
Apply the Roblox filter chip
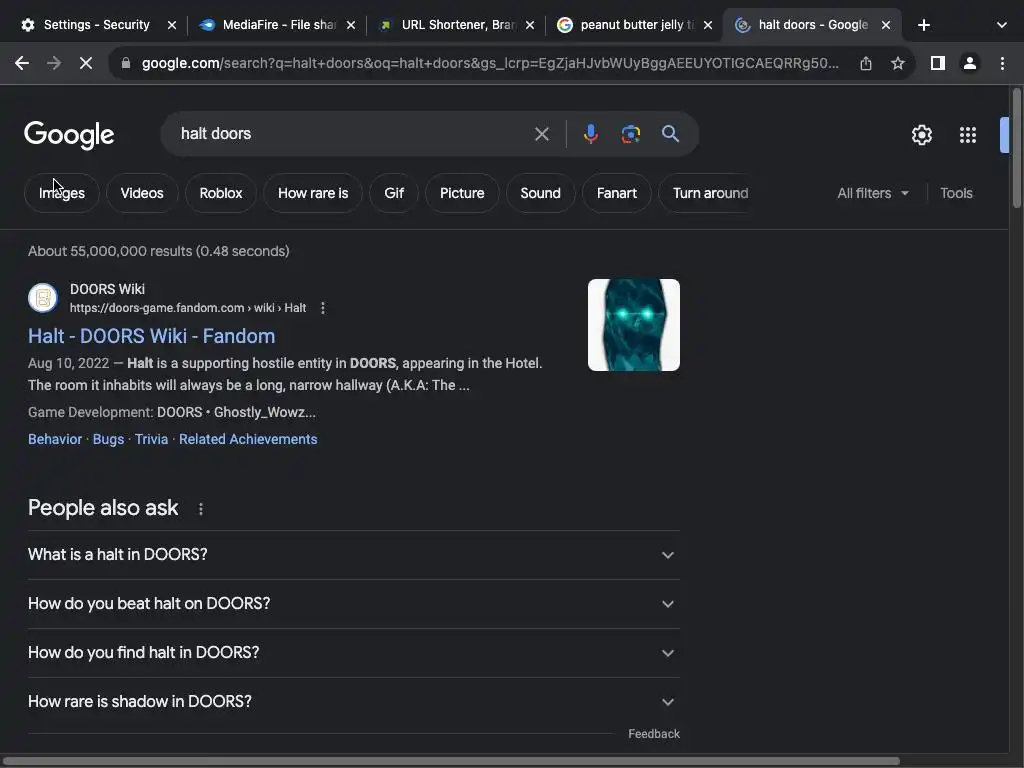221,193
